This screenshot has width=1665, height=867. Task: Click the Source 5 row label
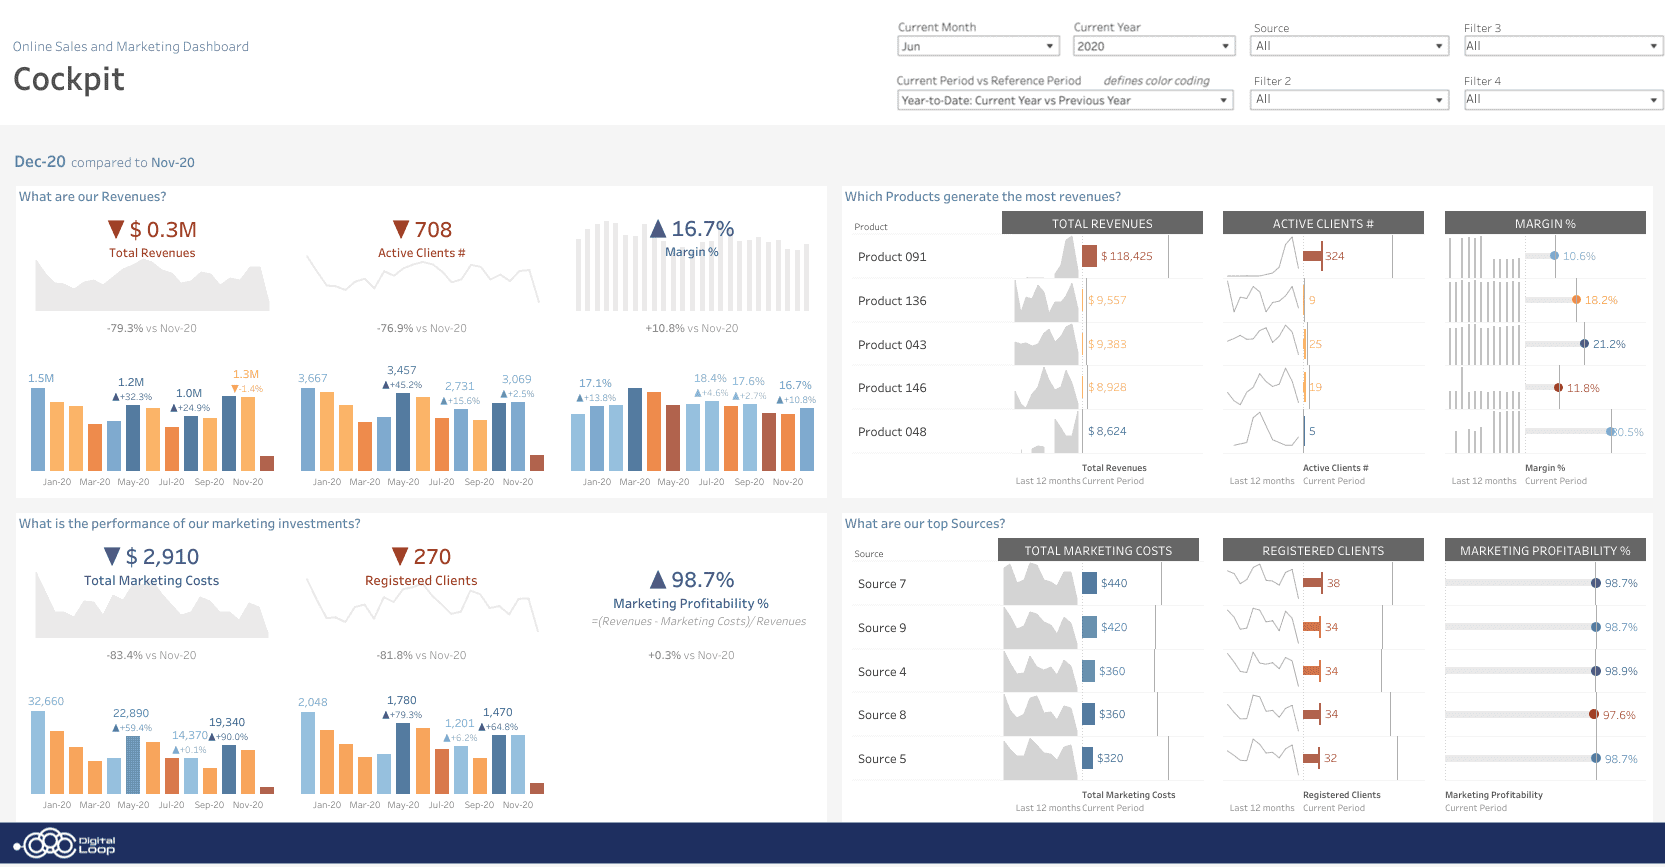point(882,759)
